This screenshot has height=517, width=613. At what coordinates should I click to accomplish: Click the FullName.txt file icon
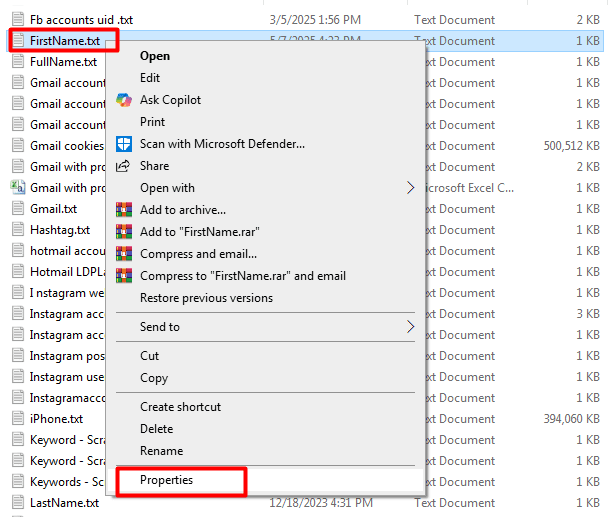coord(18,61)
